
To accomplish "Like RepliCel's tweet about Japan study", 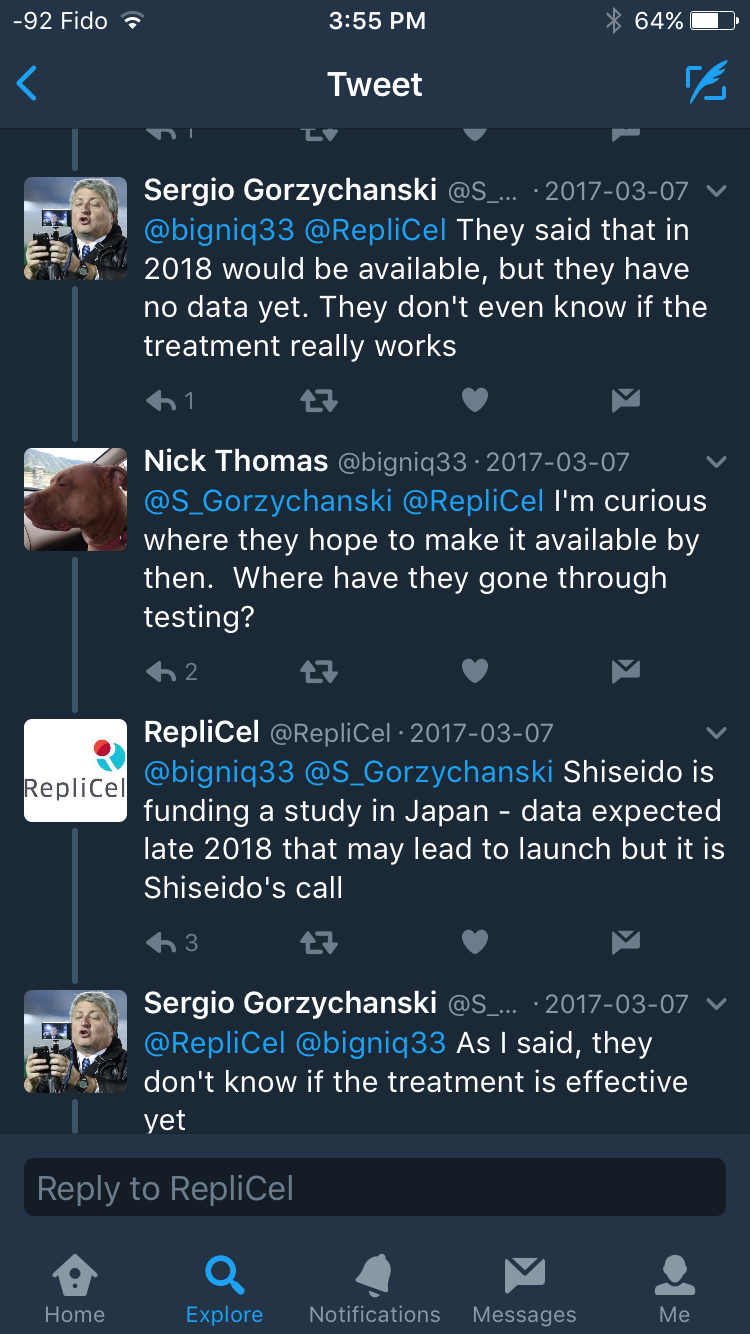I will click(475, 943).
